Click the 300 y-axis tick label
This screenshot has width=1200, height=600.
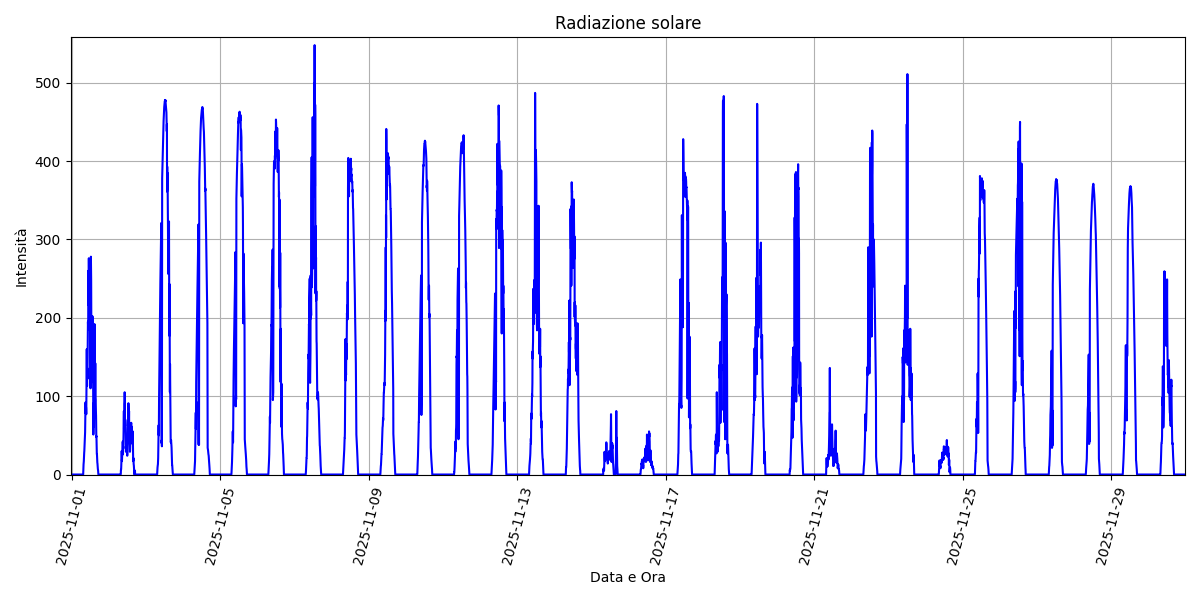point(48,240)
